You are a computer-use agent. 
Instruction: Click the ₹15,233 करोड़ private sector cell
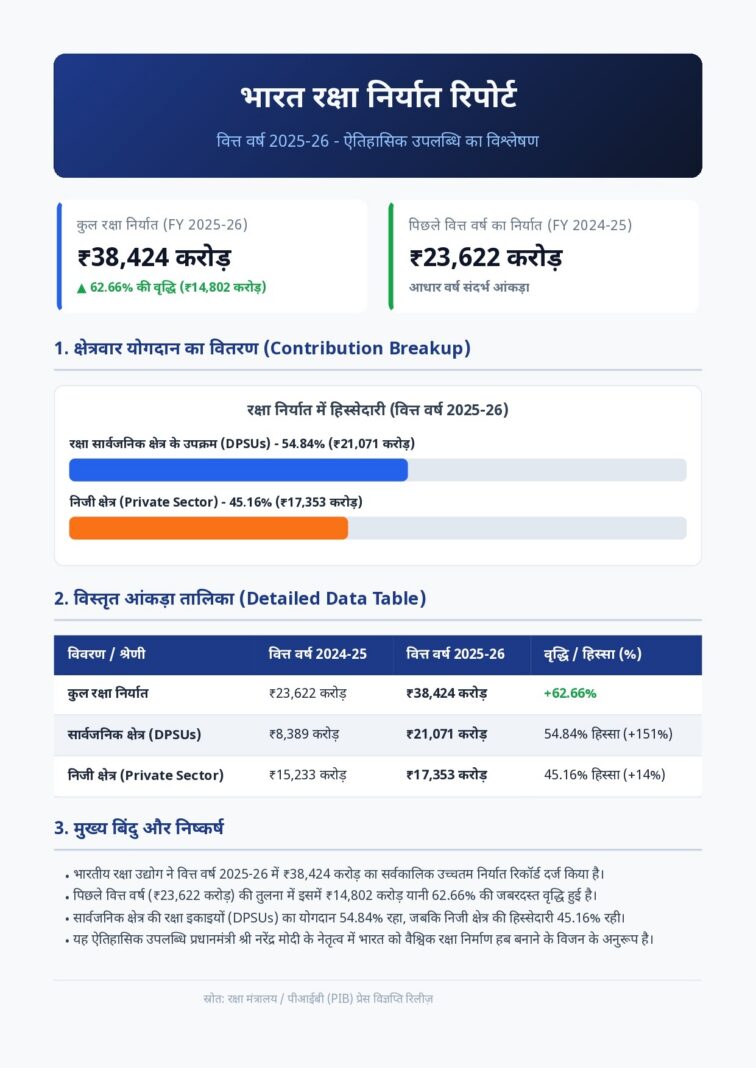pos(308,775)
